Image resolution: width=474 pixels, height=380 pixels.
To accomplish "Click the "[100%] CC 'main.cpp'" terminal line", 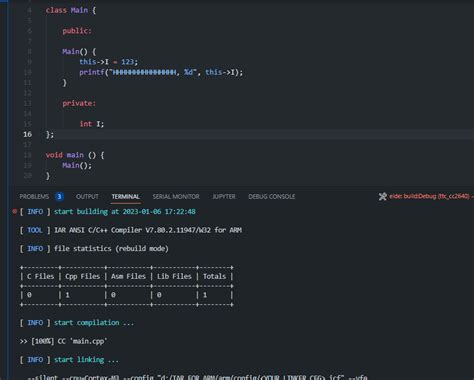I will (63, 341).
